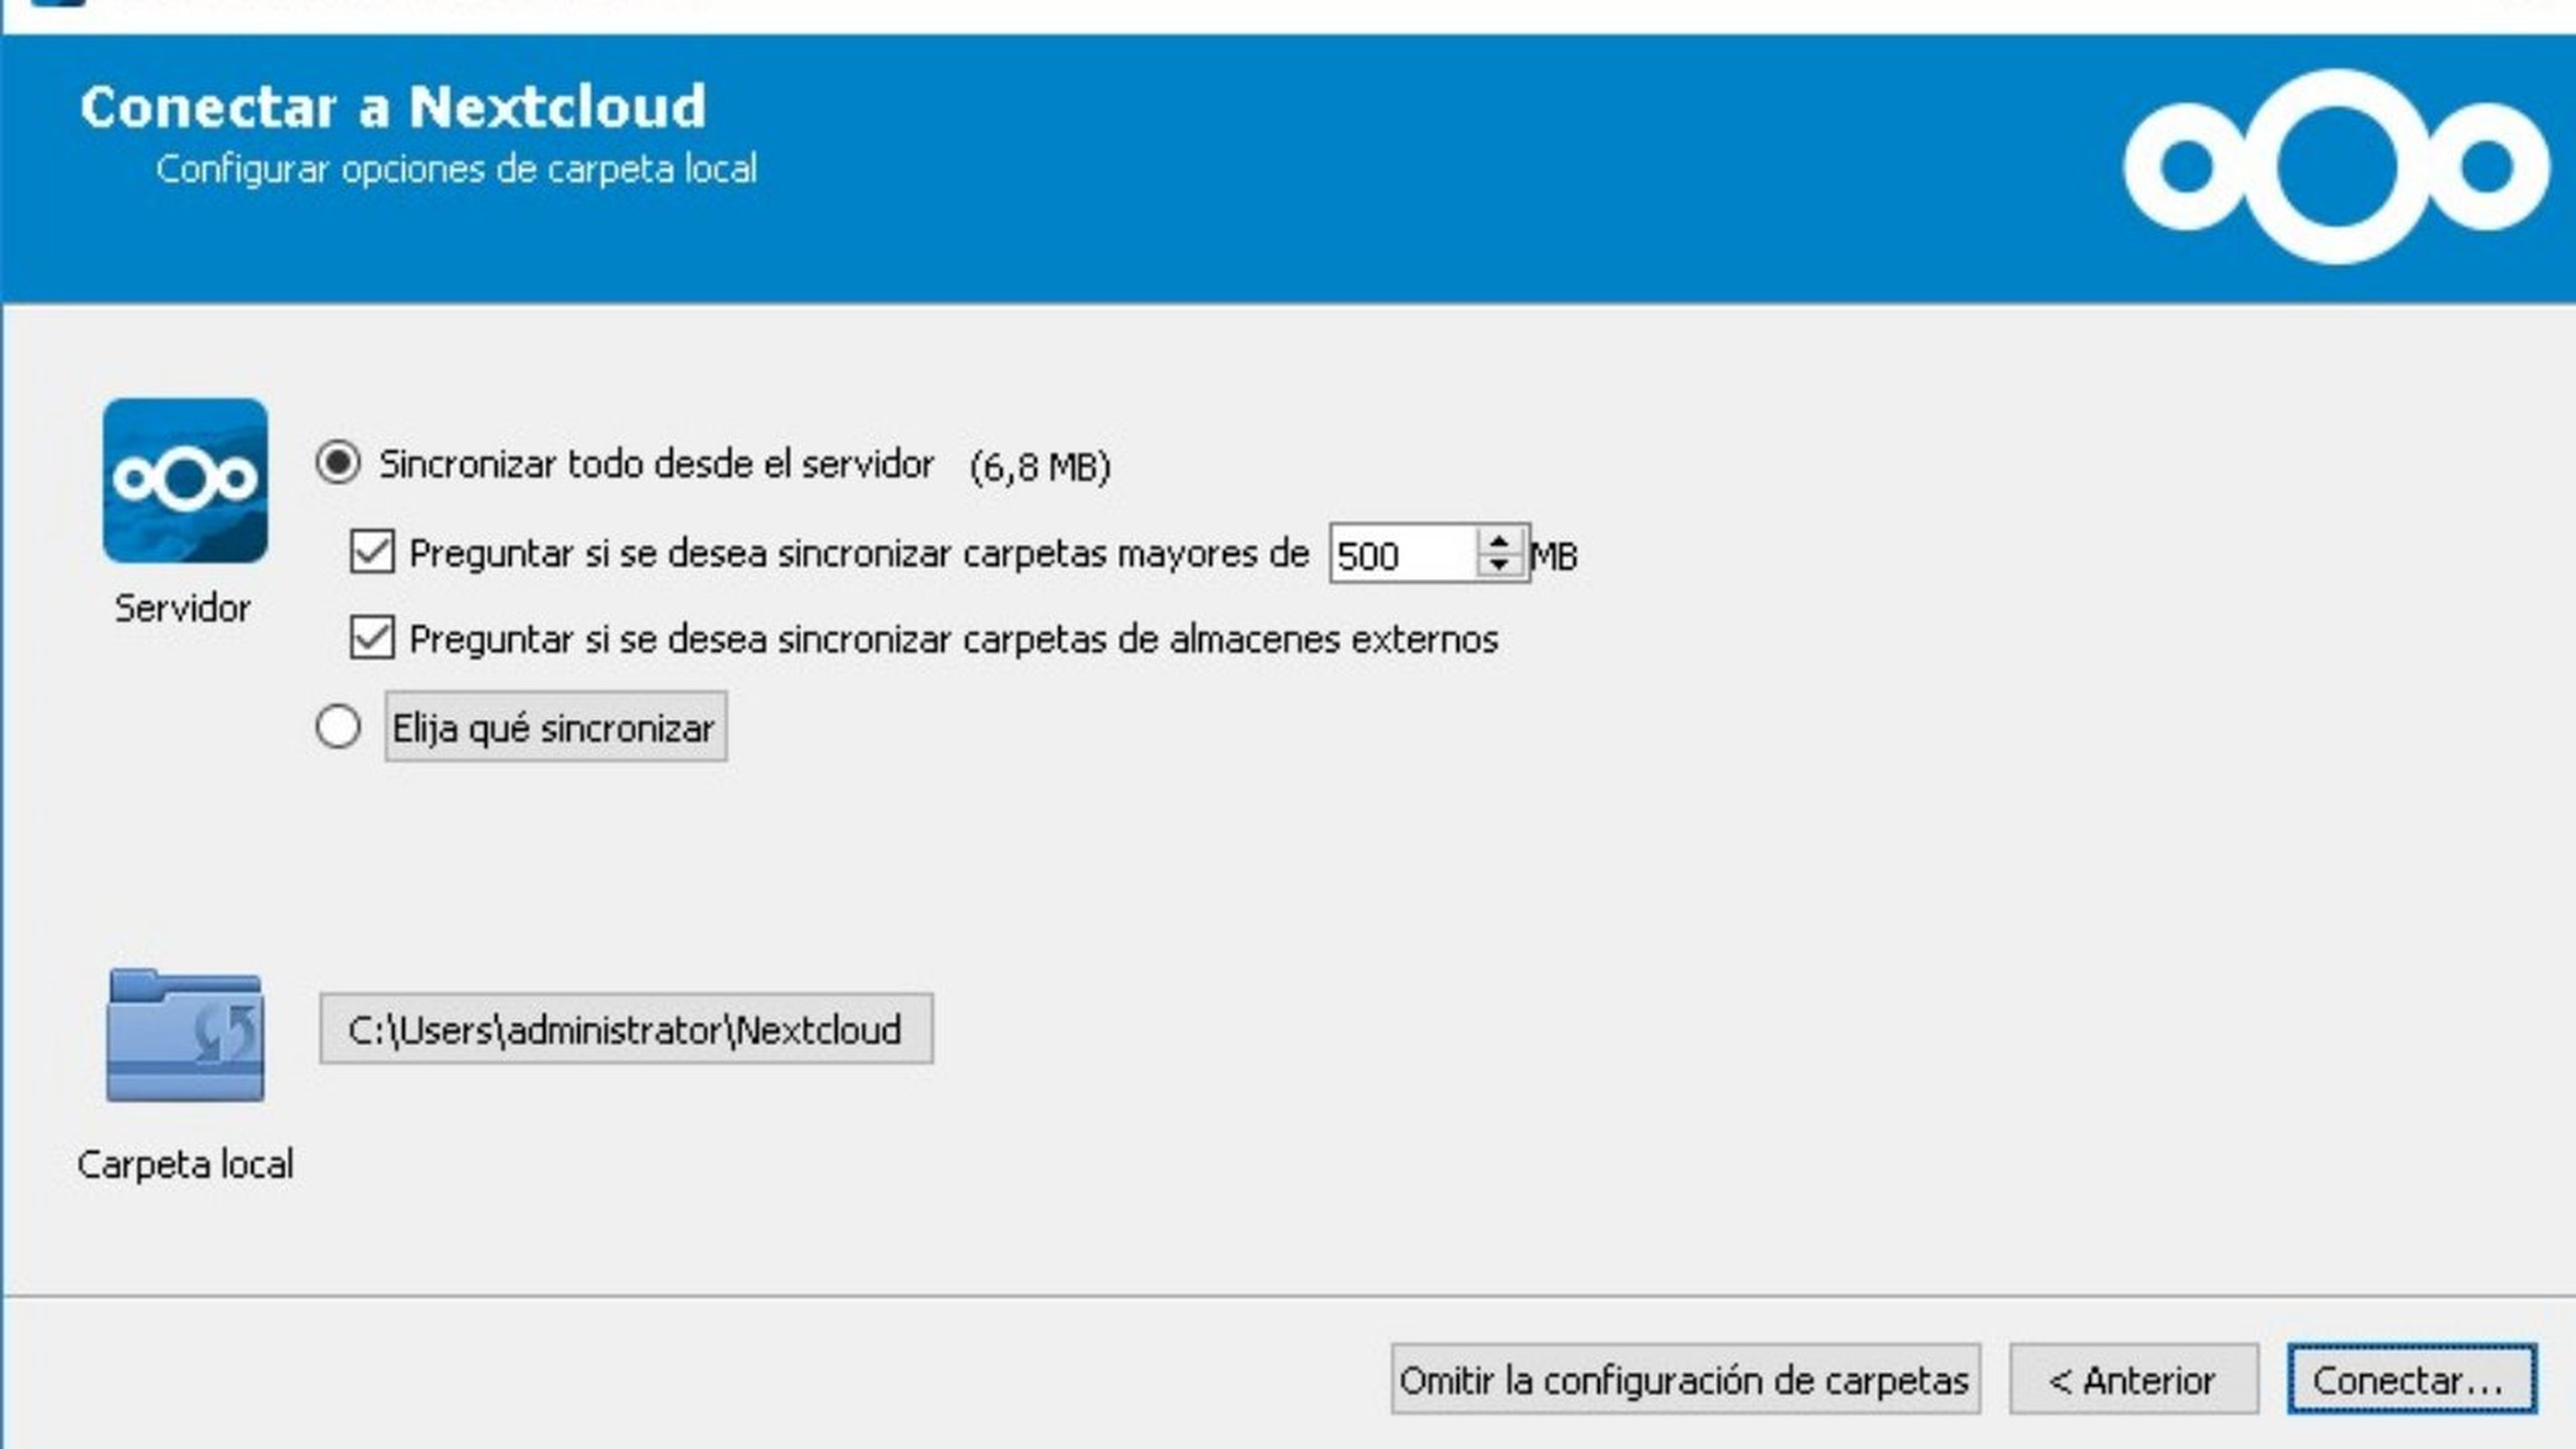Click 'Configurar opciones de carpeta local' subtitle
Image resolution: width=2576 pixels, height=1449 pixels.
coord(457,169)
